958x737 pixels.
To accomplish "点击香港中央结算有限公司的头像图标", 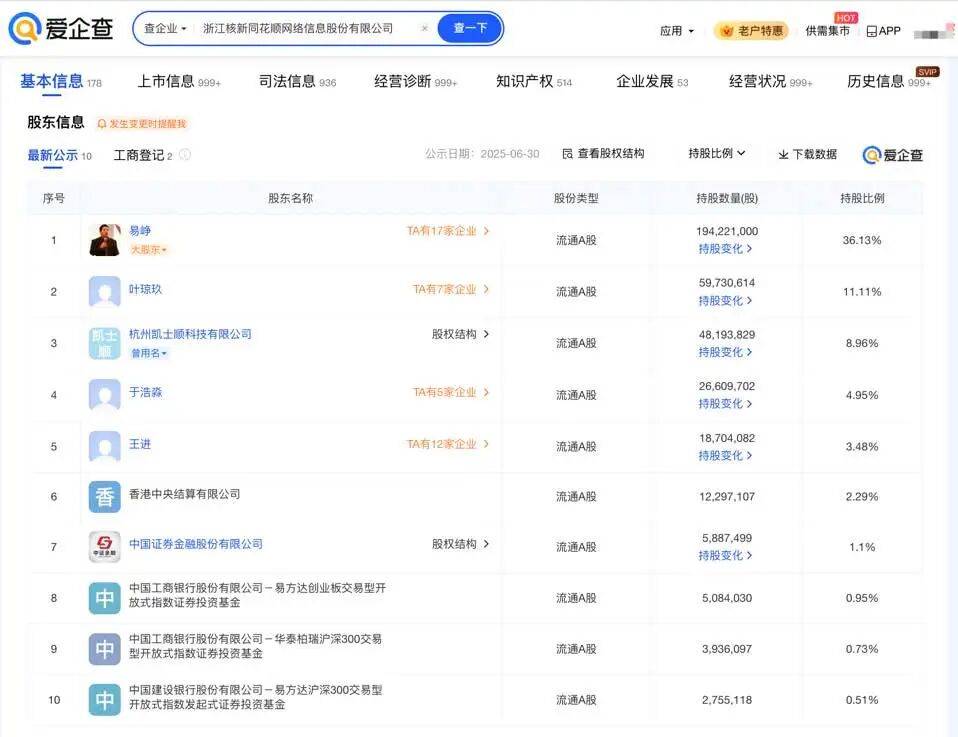I will coord(105,496).
